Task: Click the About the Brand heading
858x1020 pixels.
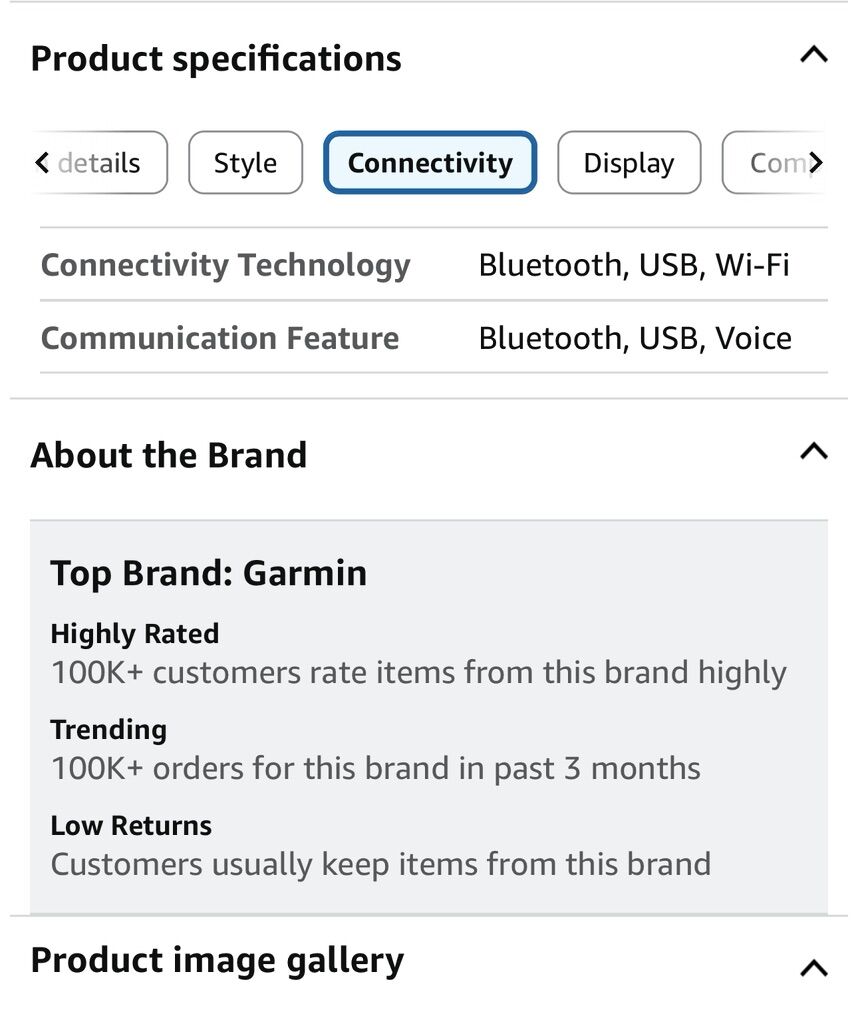Action: click(169, 455)
